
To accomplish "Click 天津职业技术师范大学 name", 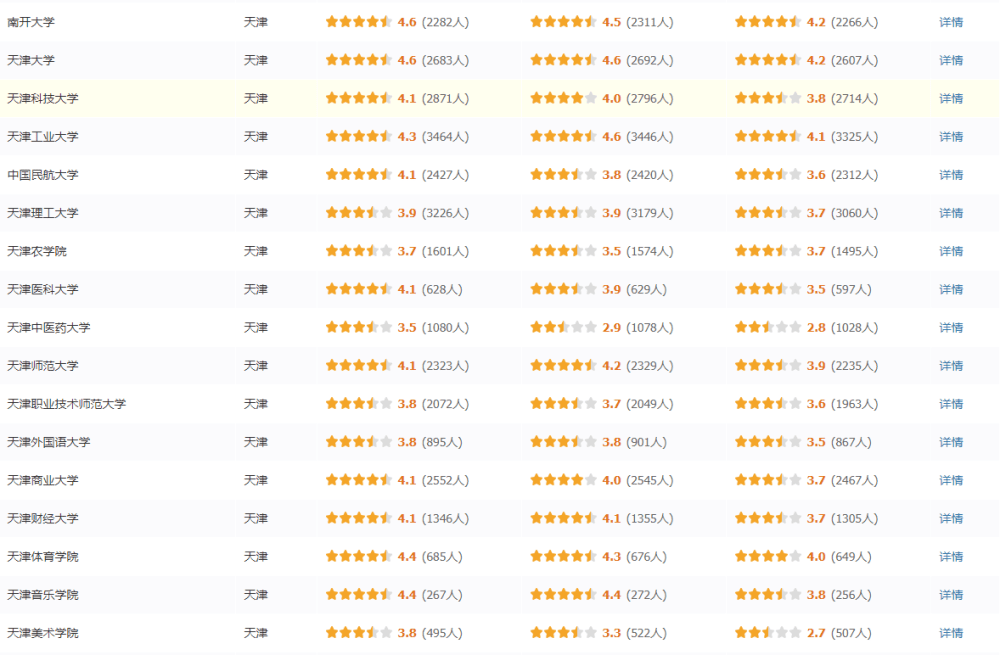I will (66, 404).
